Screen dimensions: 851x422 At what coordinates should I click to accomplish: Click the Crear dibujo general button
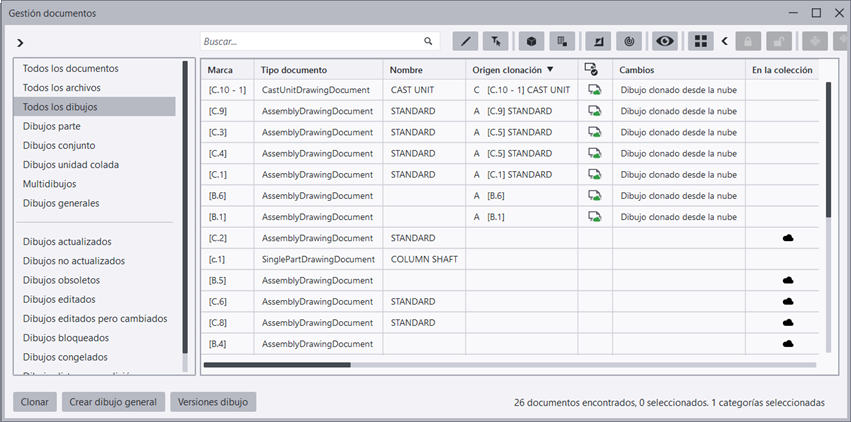point(113,402)
